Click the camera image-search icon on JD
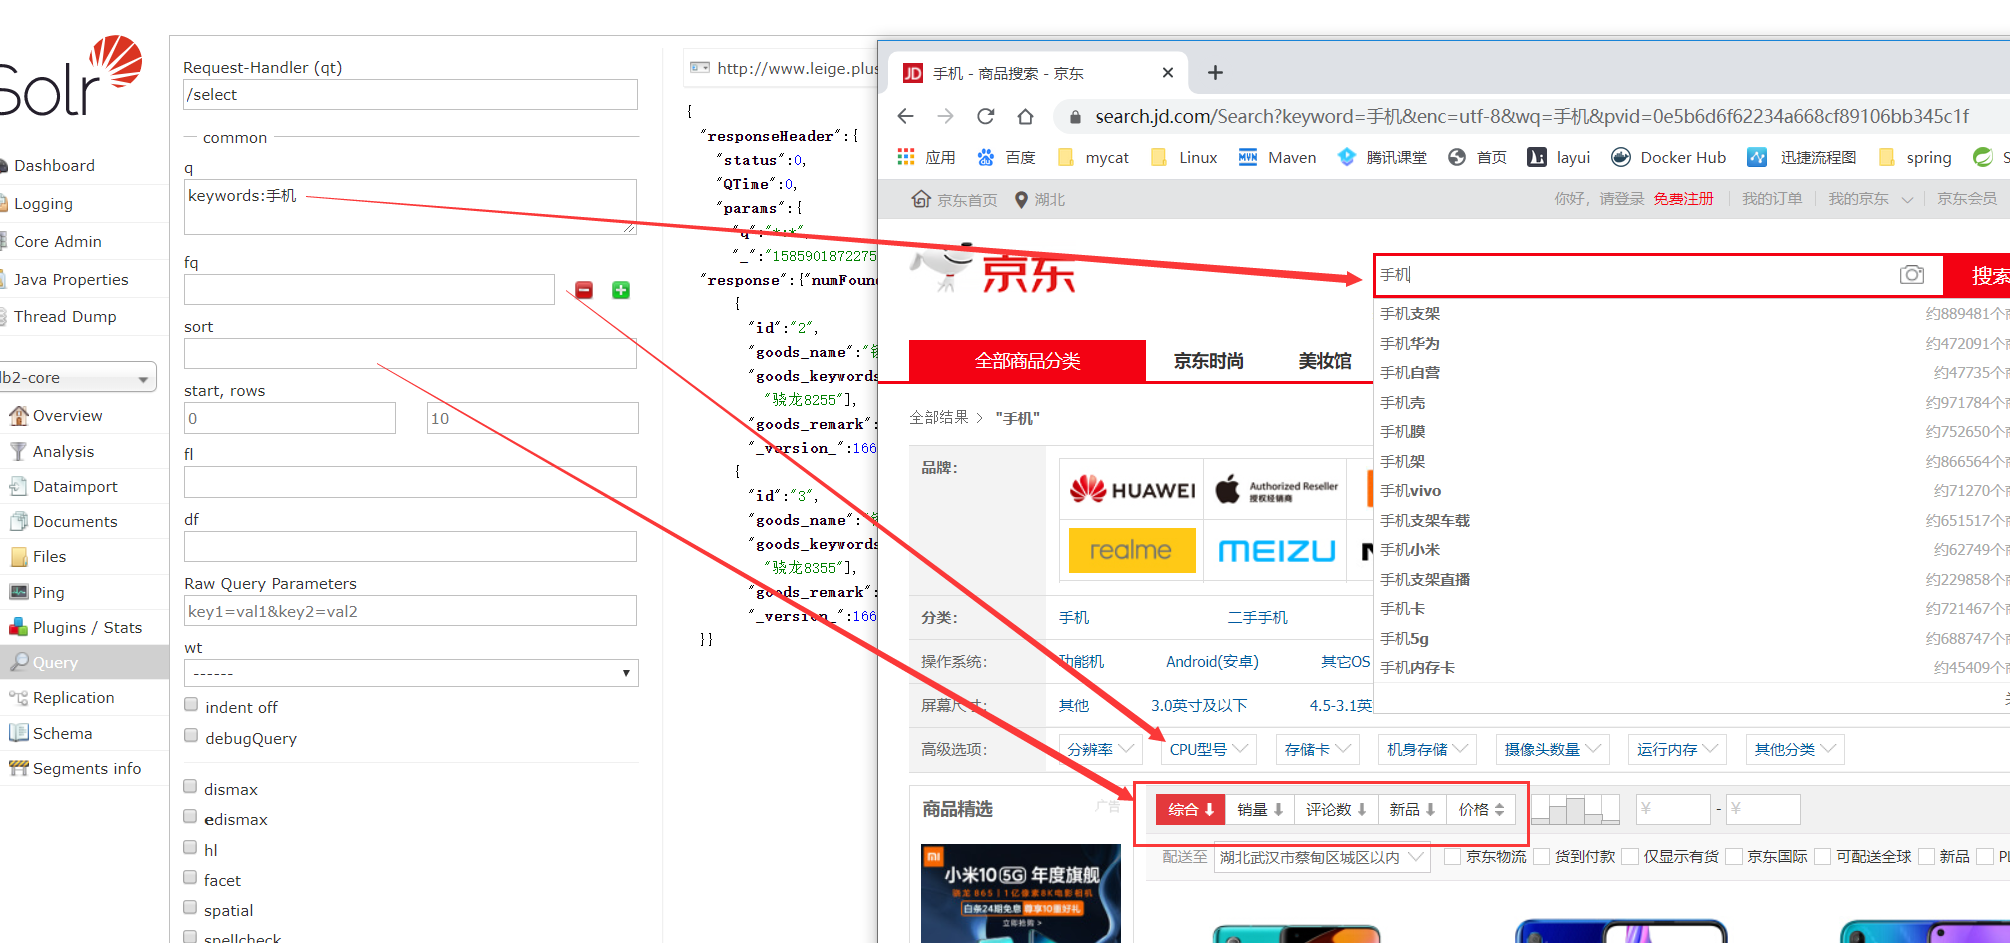The width and height of the screenshot is (2010, 943). [1911, 275]
